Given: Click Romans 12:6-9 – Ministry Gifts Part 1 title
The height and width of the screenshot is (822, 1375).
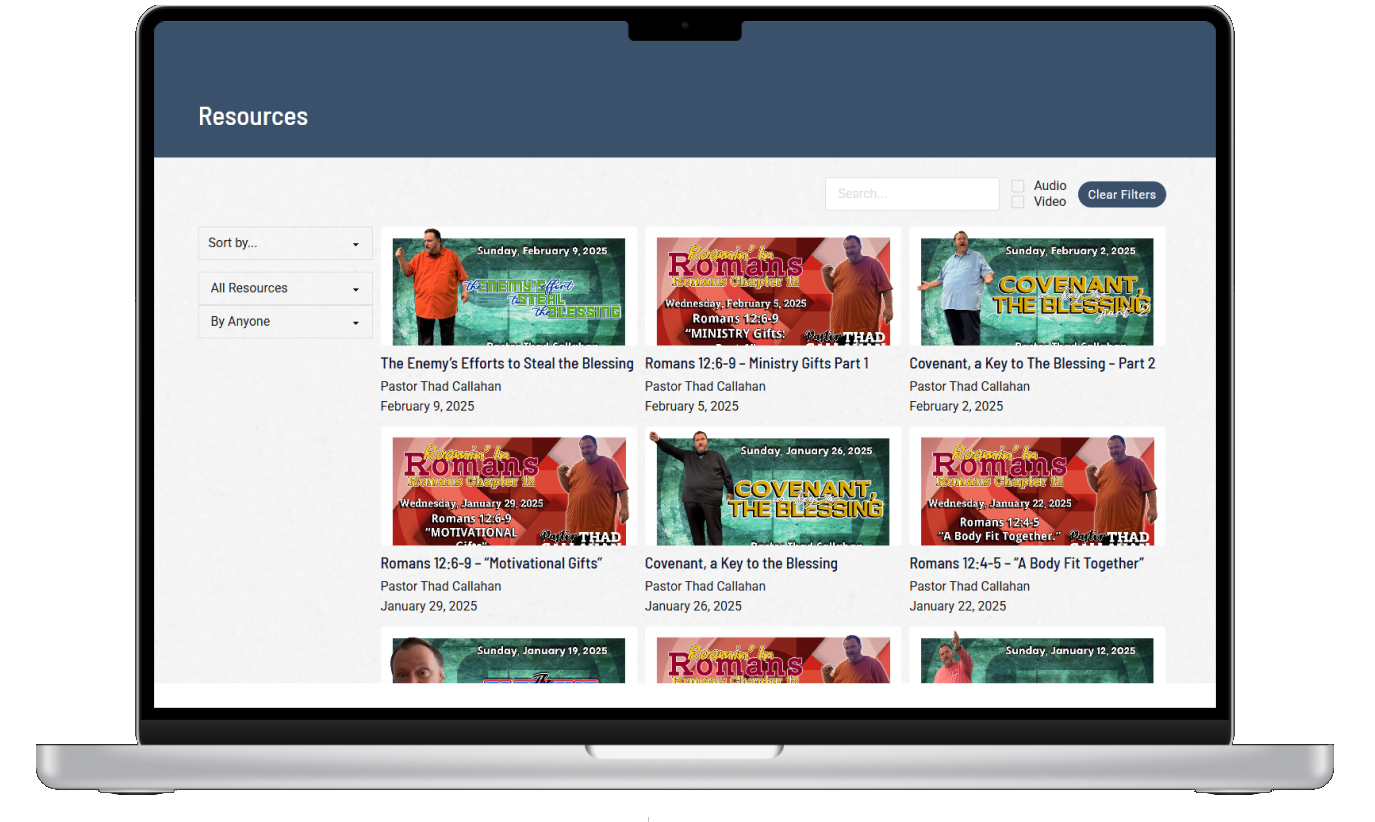Looking at the screenshot, I should (757, 364).
